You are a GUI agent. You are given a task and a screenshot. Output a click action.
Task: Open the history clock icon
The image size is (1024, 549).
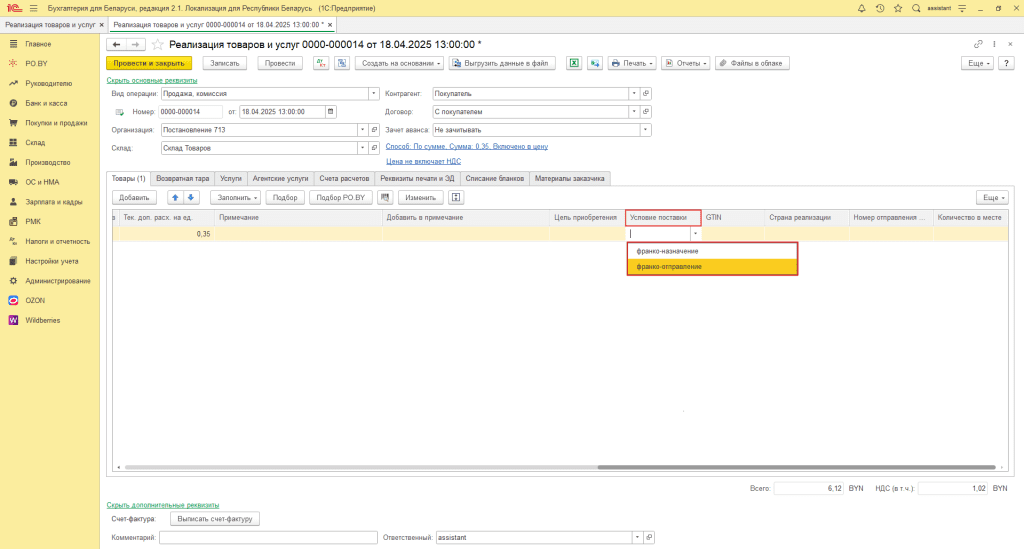[x=880, y=8]
